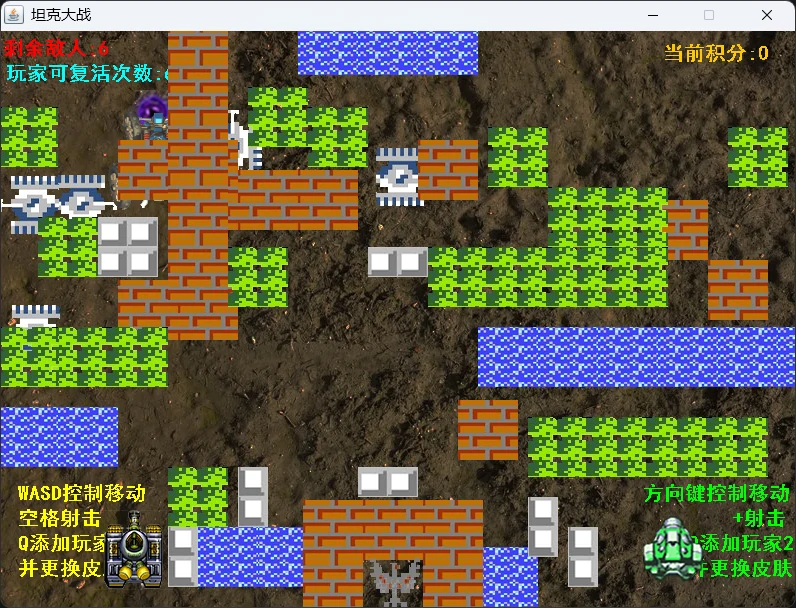Click the eagle base emblem

click(392, 582)
